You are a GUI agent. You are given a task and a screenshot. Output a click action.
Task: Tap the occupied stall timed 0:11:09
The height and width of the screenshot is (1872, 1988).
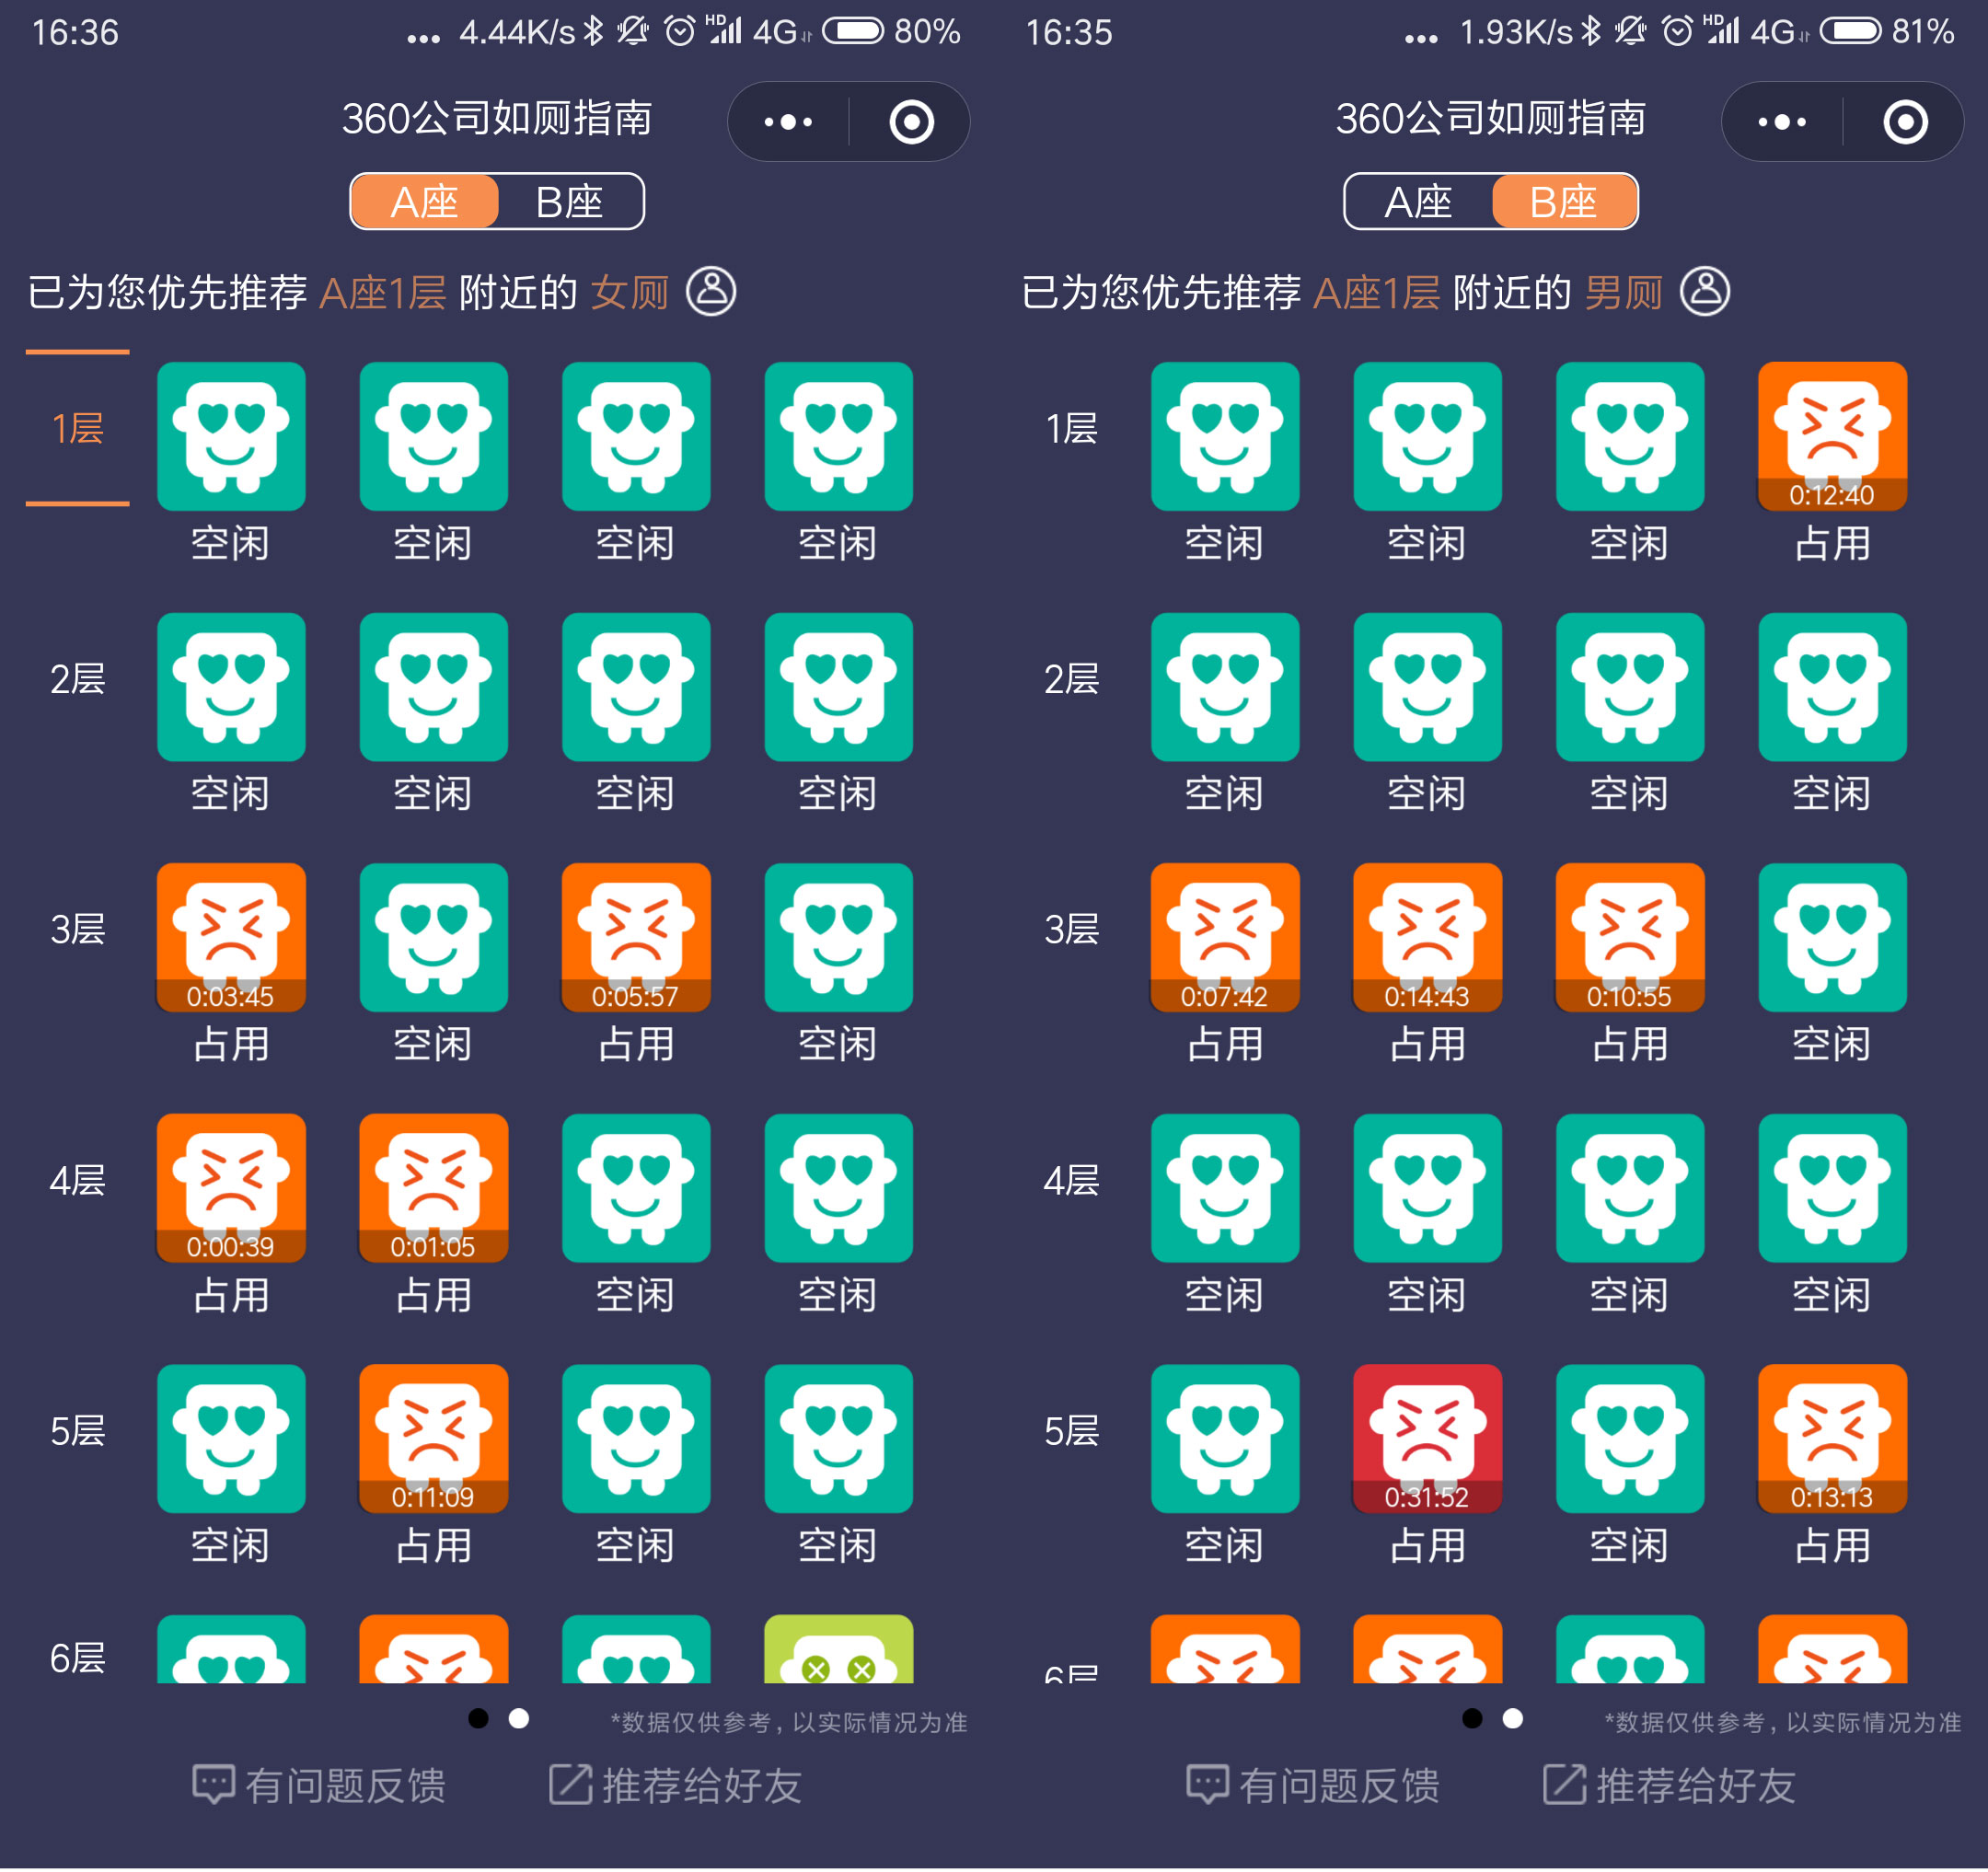pos(434,1439)
